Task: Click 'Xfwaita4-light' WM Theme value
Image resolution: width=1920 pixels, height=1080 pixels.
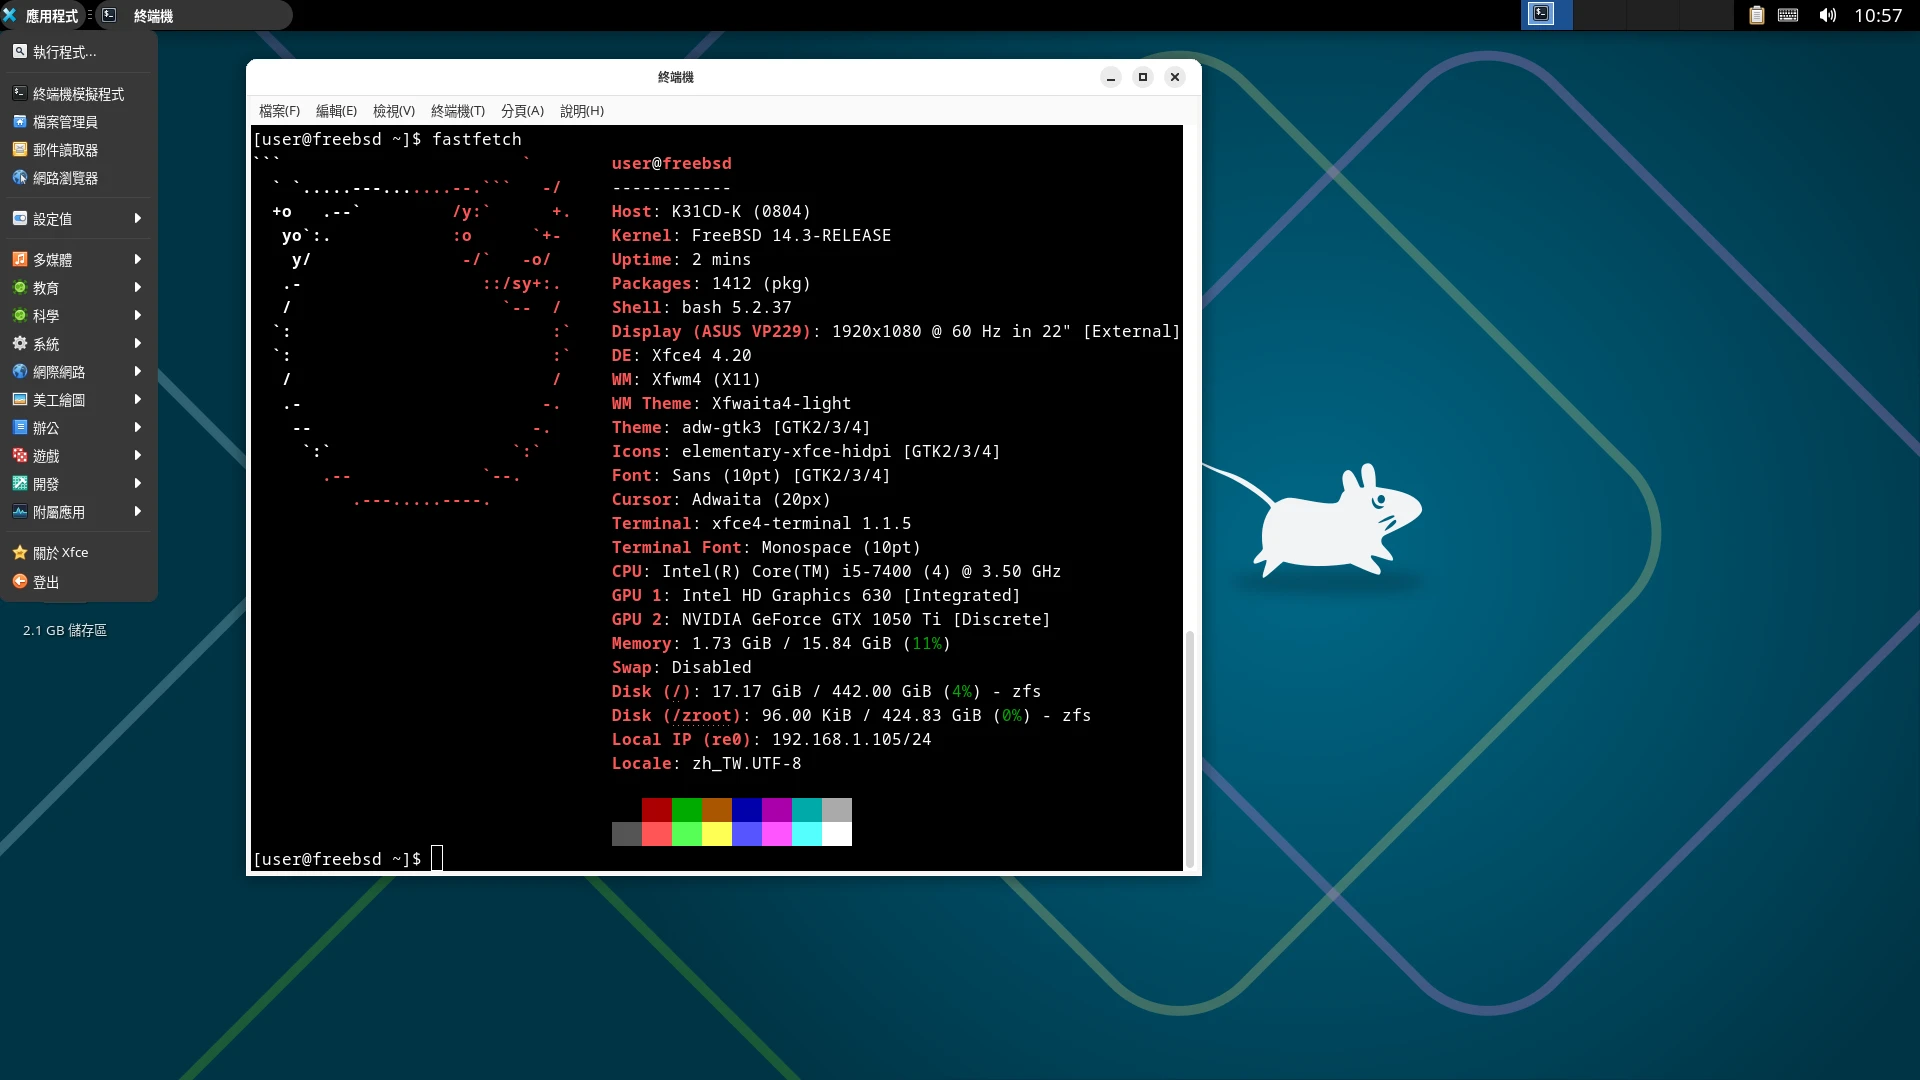Action: pyautogui.click(x=781, y=403)
